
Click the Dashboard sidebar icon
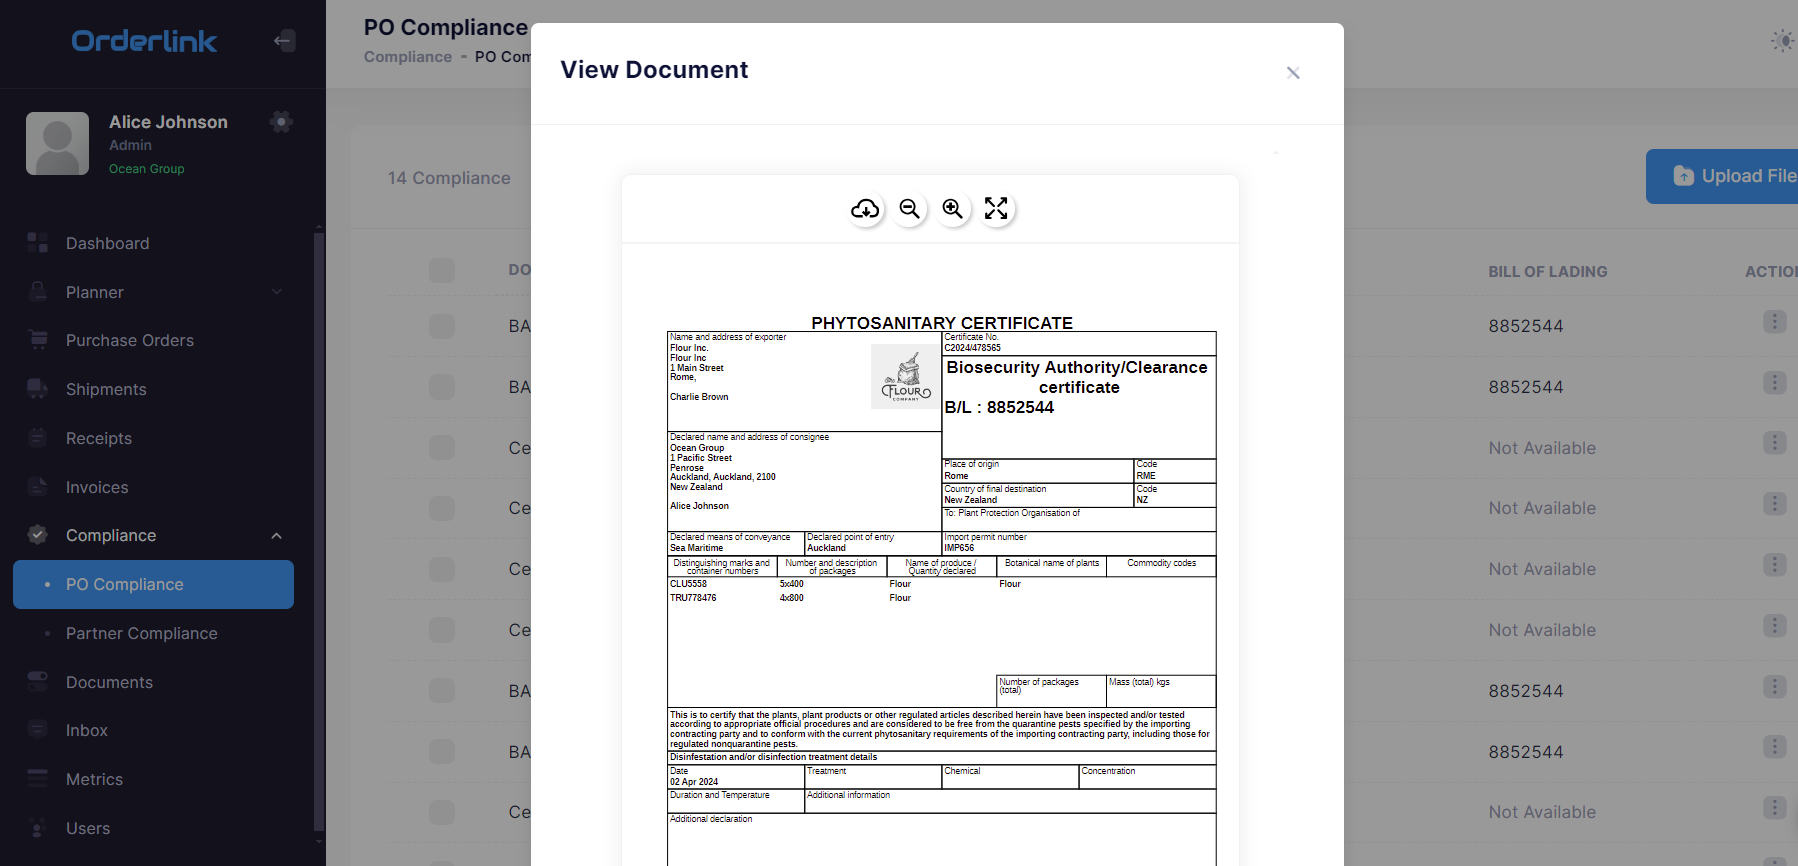coord(38,242)
